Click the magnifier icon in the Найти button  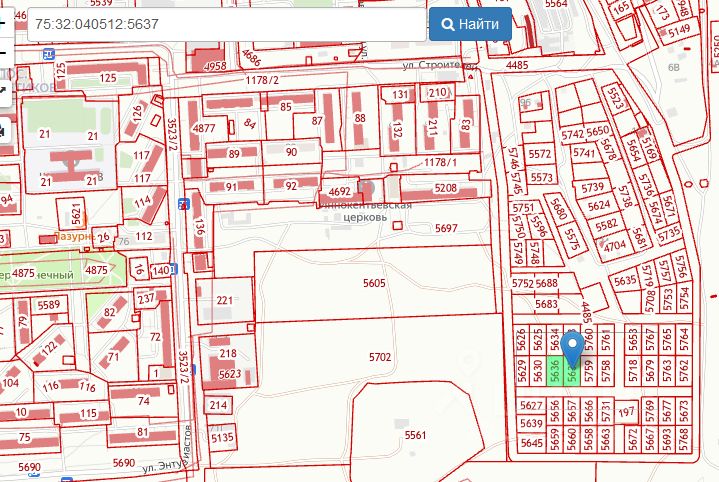pyautogui.click(x=448, y=24)
